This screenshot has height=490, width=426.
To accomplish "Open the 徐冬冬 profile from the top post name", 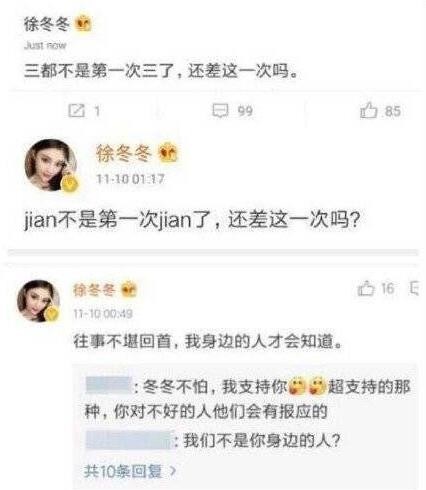I will point(47,24).
